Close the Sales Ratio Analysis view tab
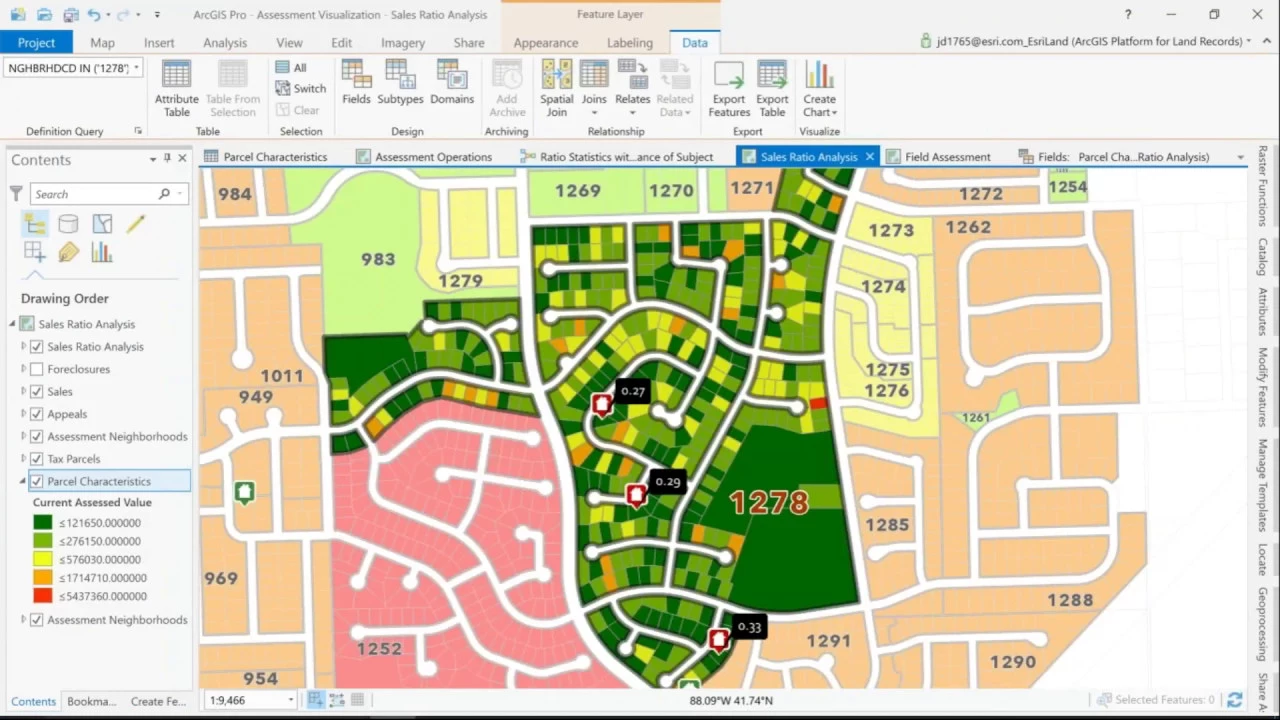The height and width of the screenshot is (720, 1280). pos(870,157)
